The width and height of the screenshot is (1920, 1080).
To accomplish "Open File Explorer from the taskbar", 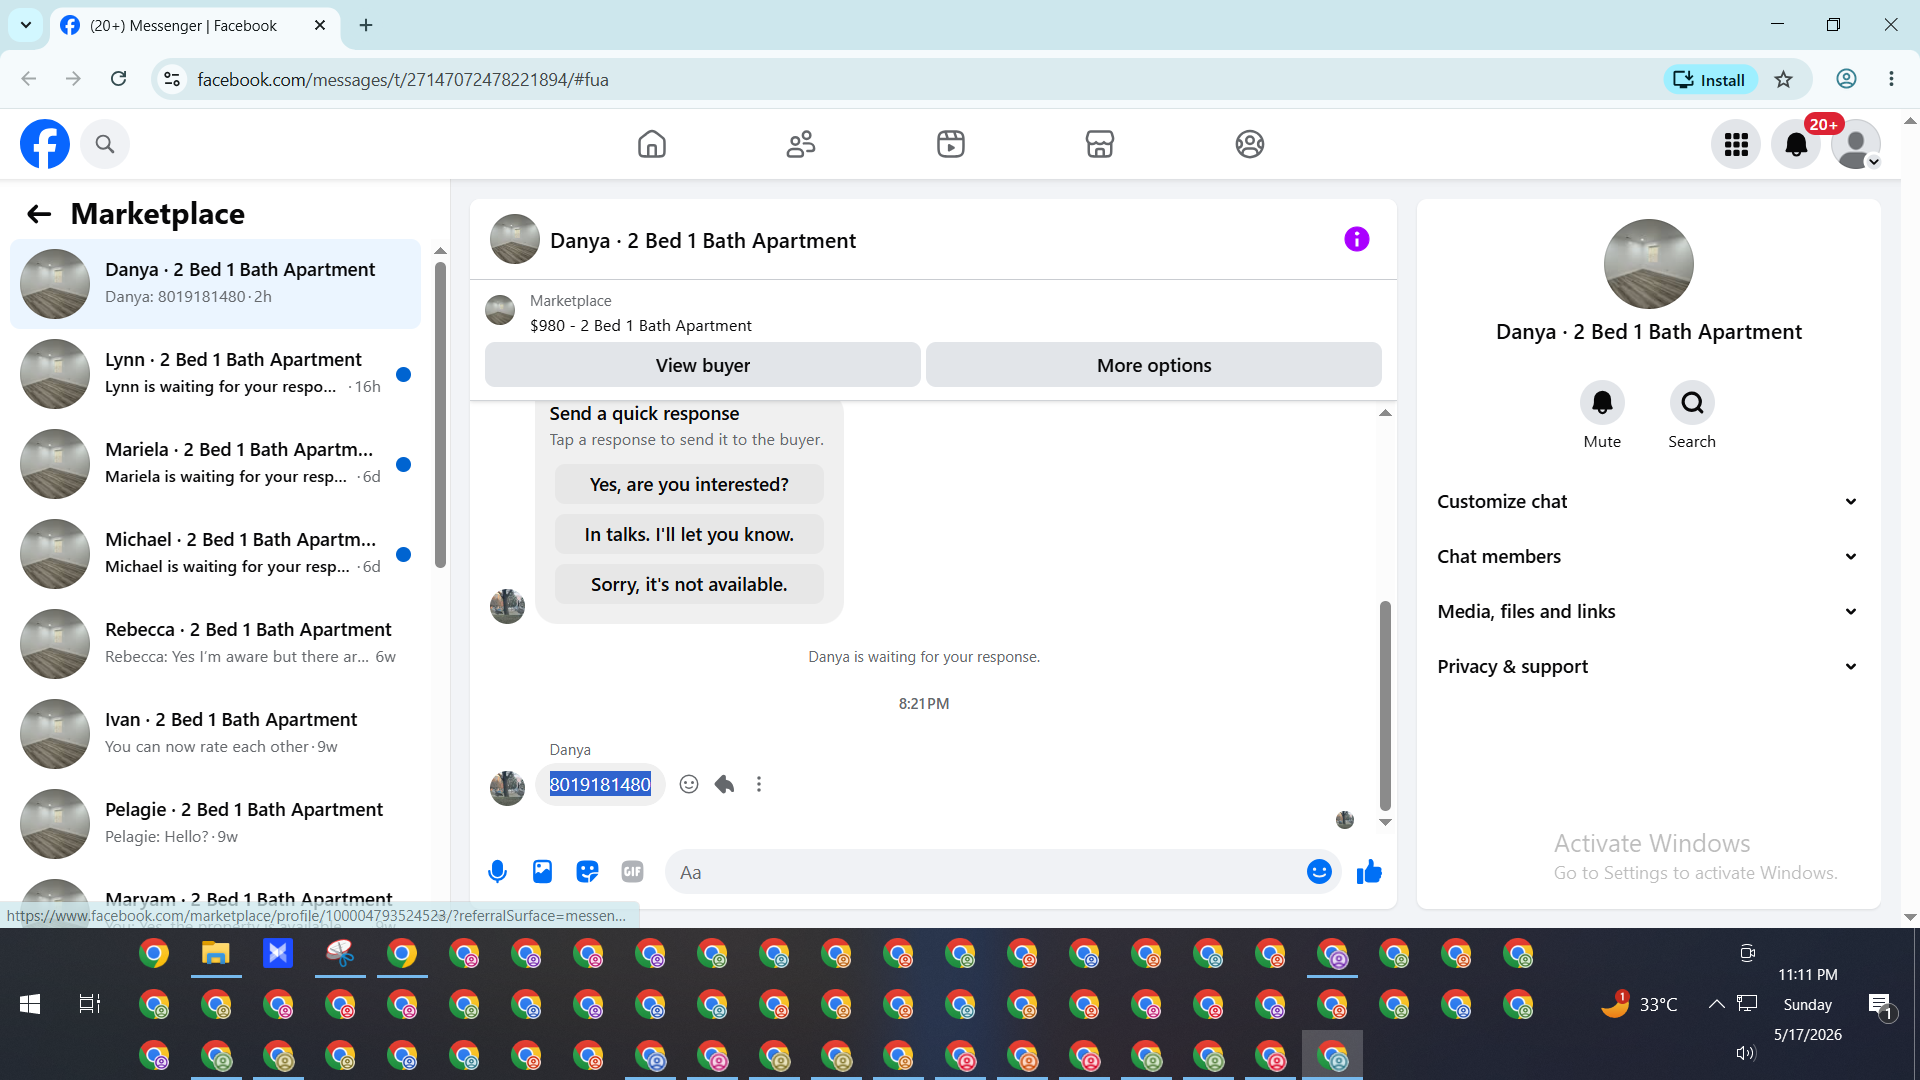I will (x=216, y=954).
